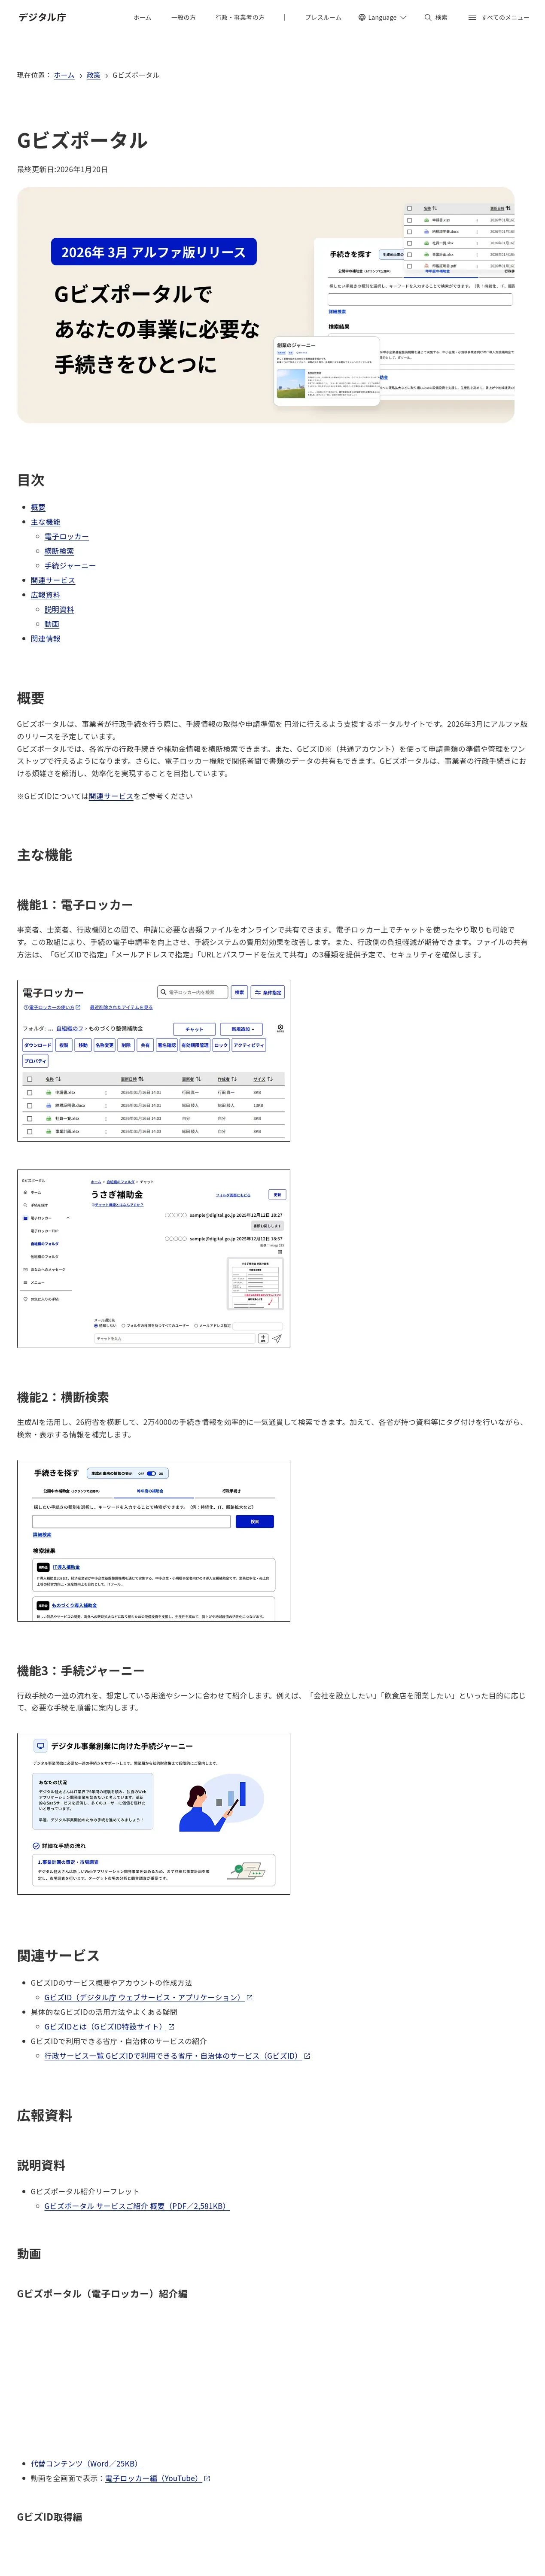Select 説明資料 in the table of contents

pyautogui.click(x=59, y=609)
